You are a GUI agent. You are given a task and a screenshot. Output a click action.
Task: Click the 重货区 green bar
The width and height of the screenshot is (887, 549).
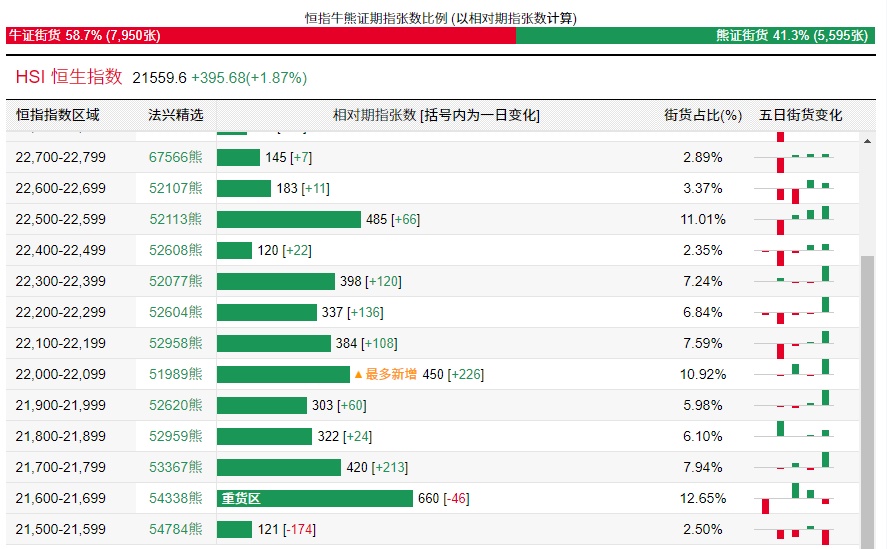tap(314, 498)
